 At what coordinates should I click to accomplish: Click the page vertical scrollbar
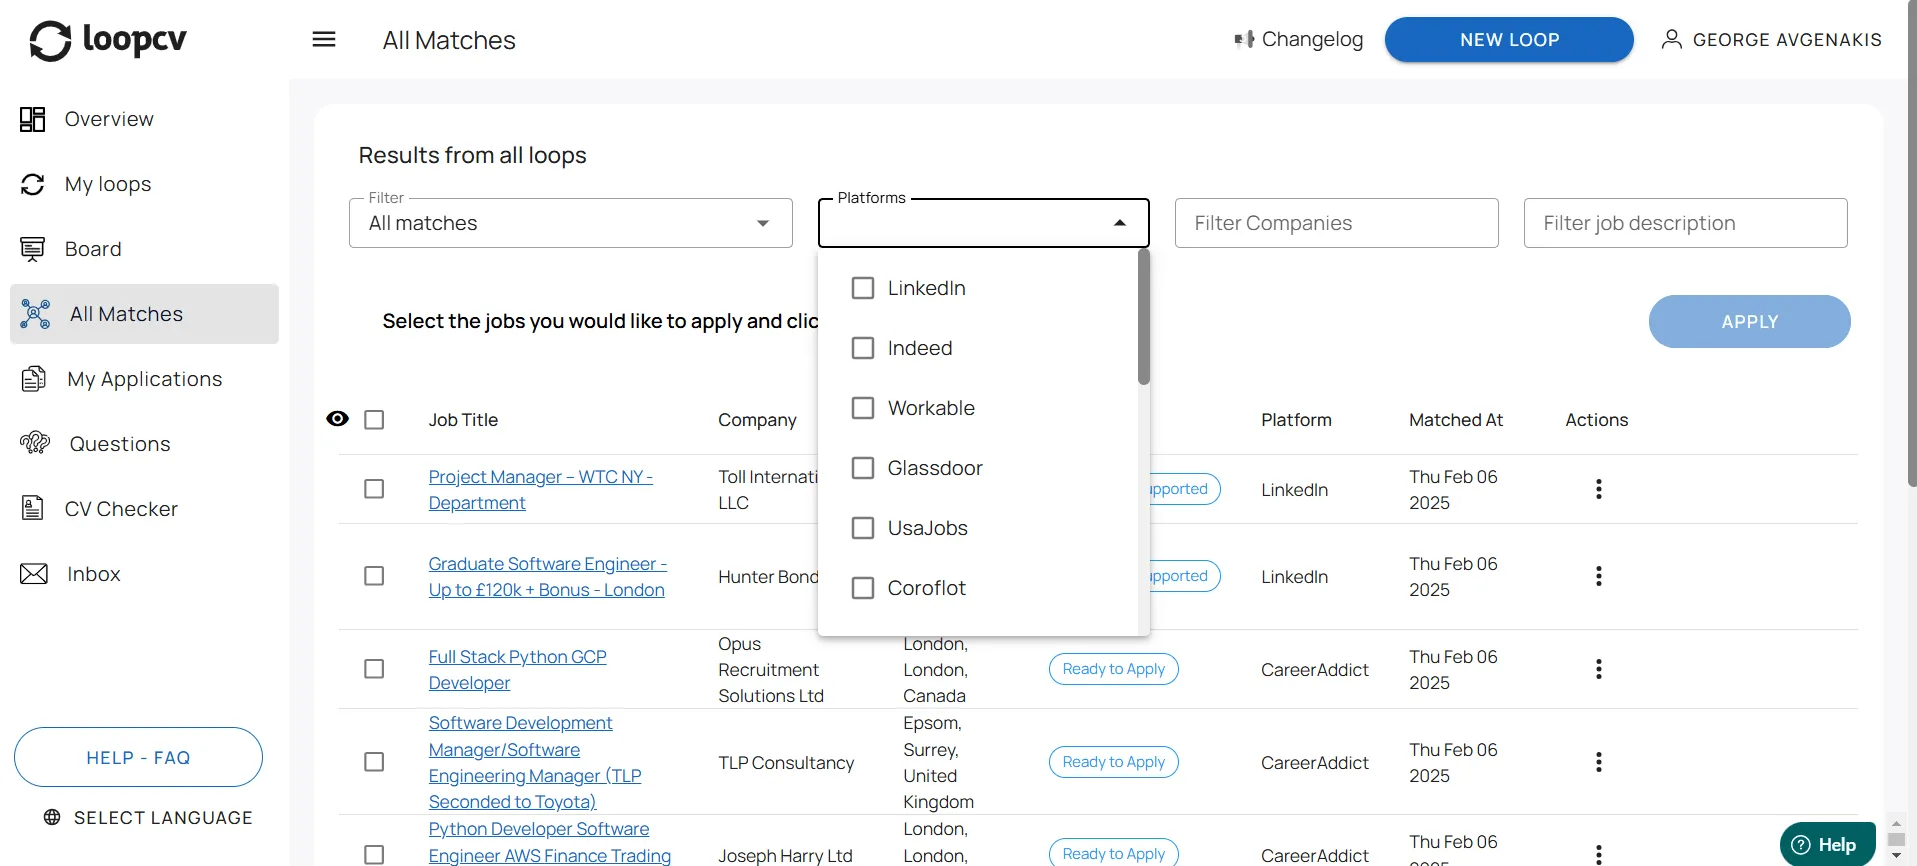[1912, 244]
